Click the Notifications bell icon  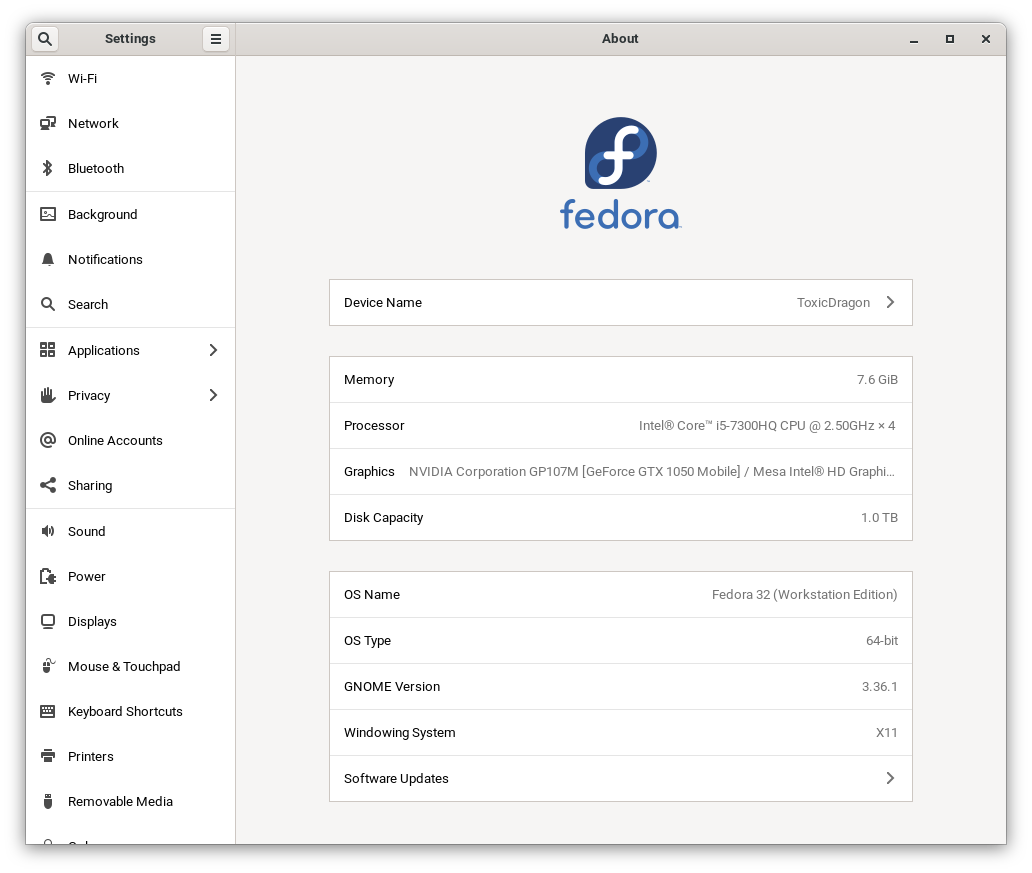click(47, 259)
